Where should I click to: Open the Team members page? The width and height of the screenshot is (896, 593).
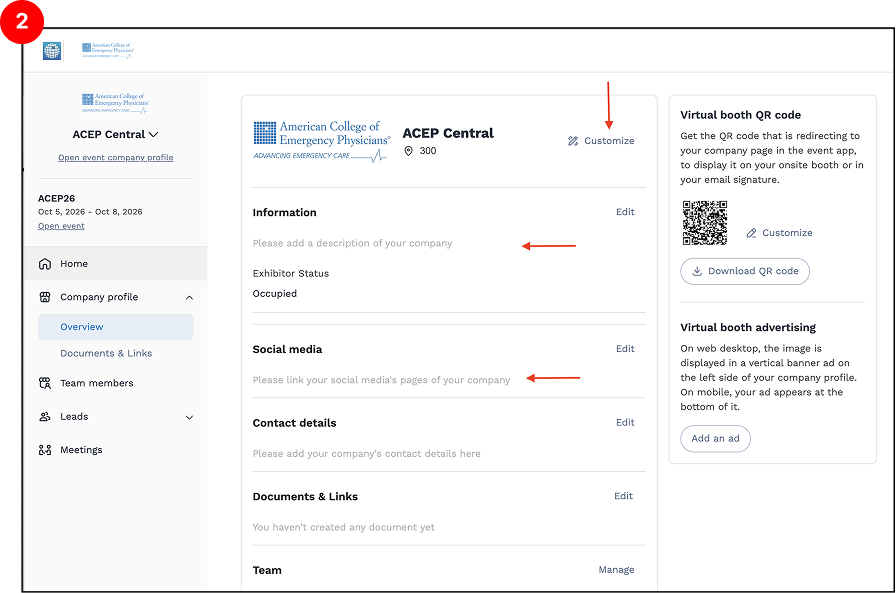click(x=97, y=383)
